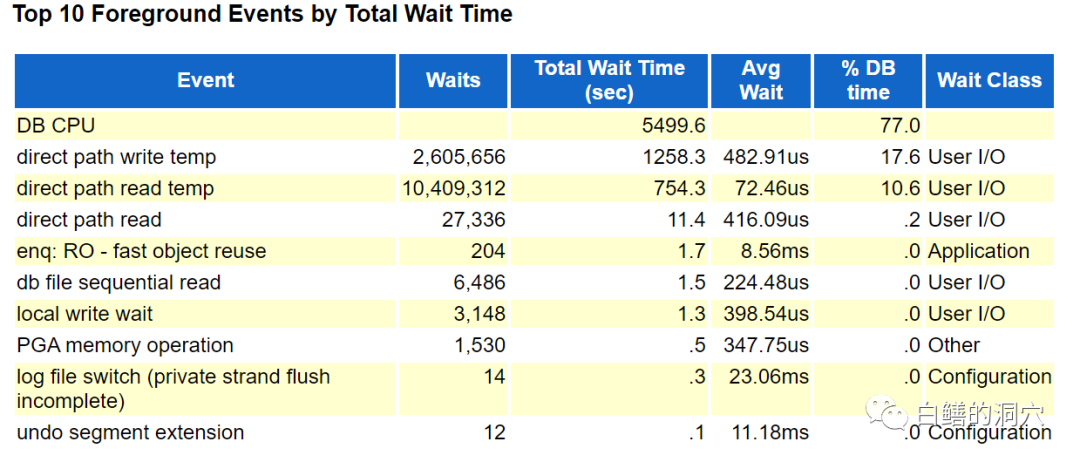The width and height of the screenshot is (1080, 462).
Task: Select the undo segment extension event
Action: point(130,433)
